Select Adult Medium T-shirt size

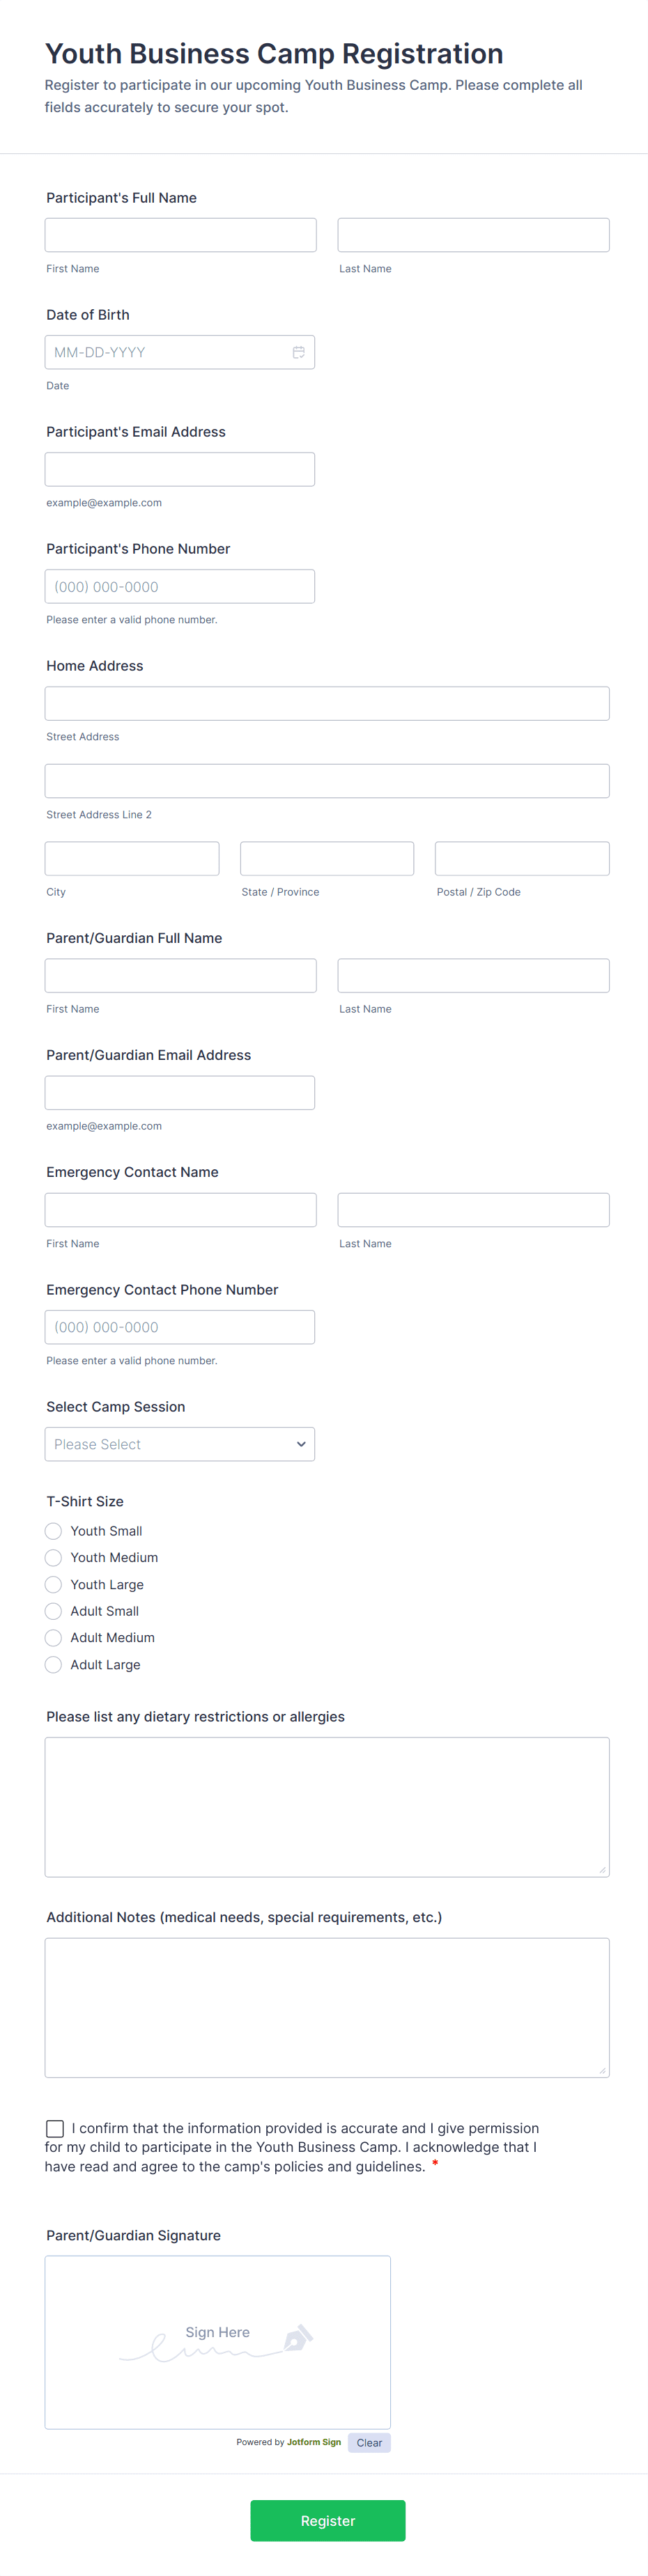[54, 1637]
